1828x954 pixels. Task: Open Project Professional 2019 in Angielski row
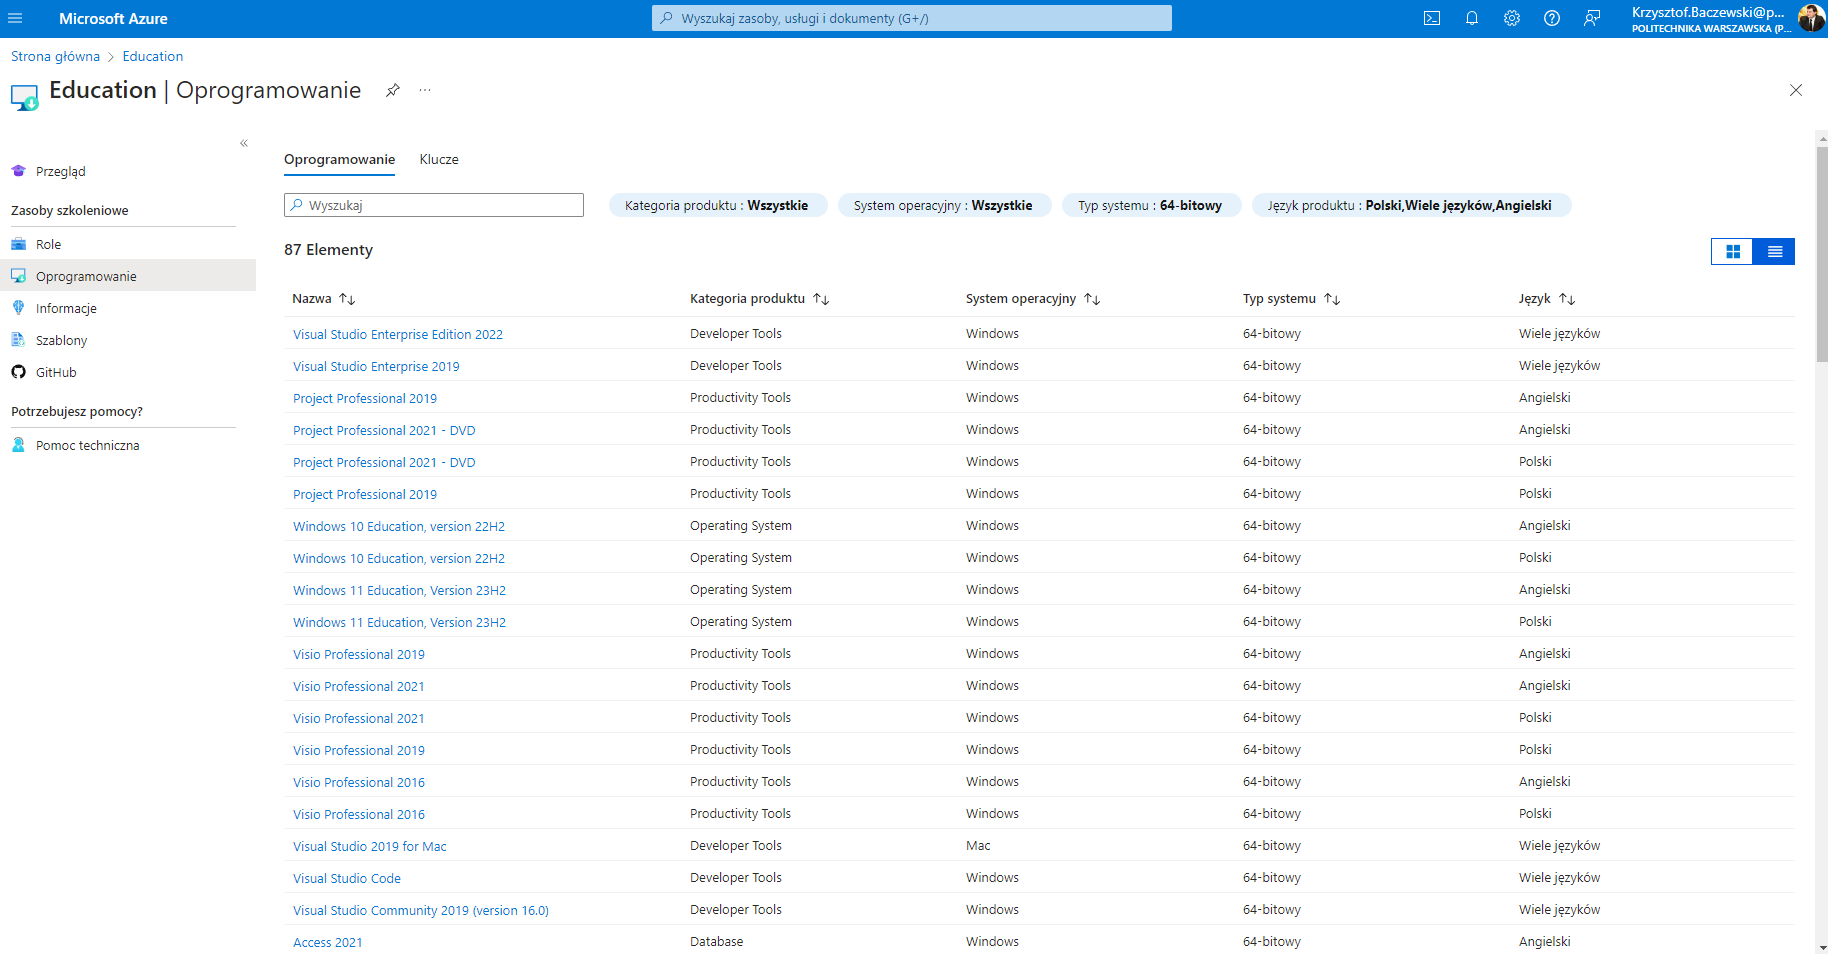(x=365, y=398)
